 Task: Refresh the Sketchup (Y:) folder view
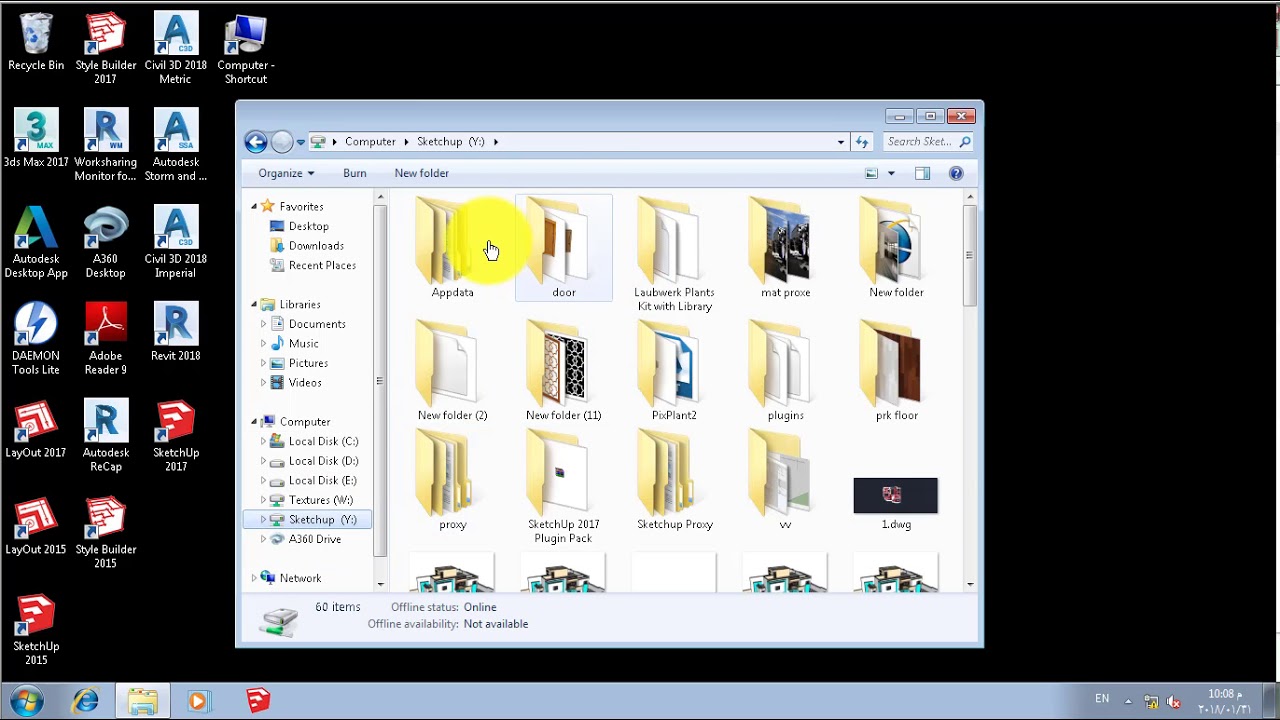coord(862,142)
